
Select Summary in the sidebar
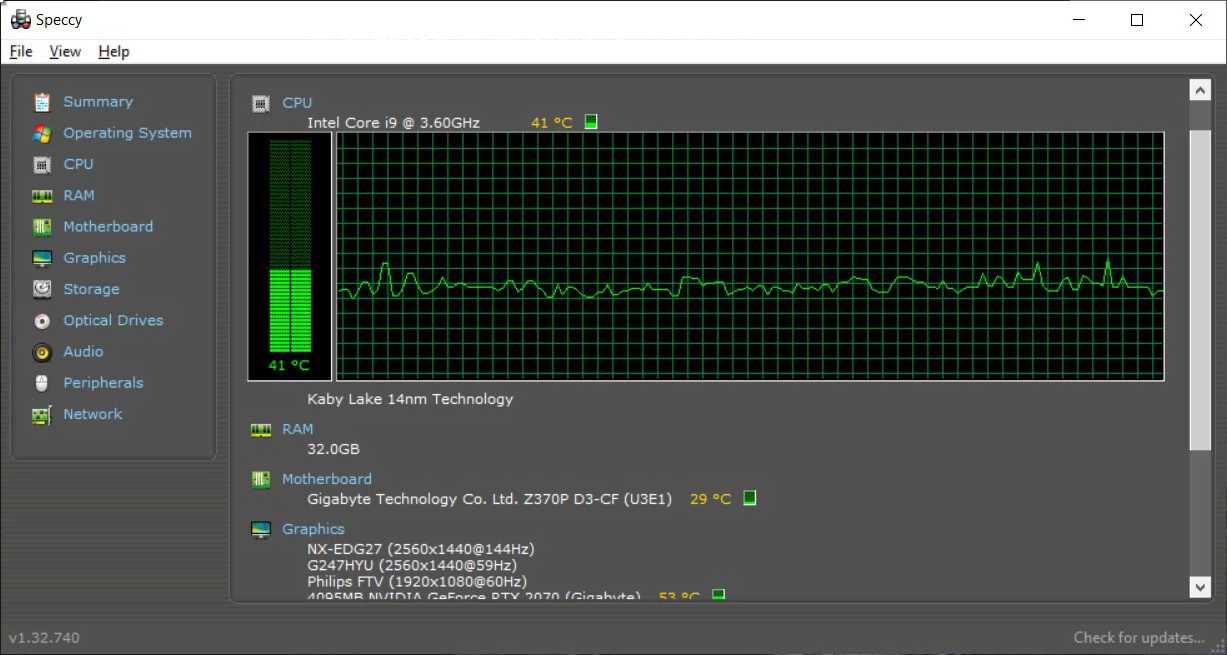tap(98, 102)
